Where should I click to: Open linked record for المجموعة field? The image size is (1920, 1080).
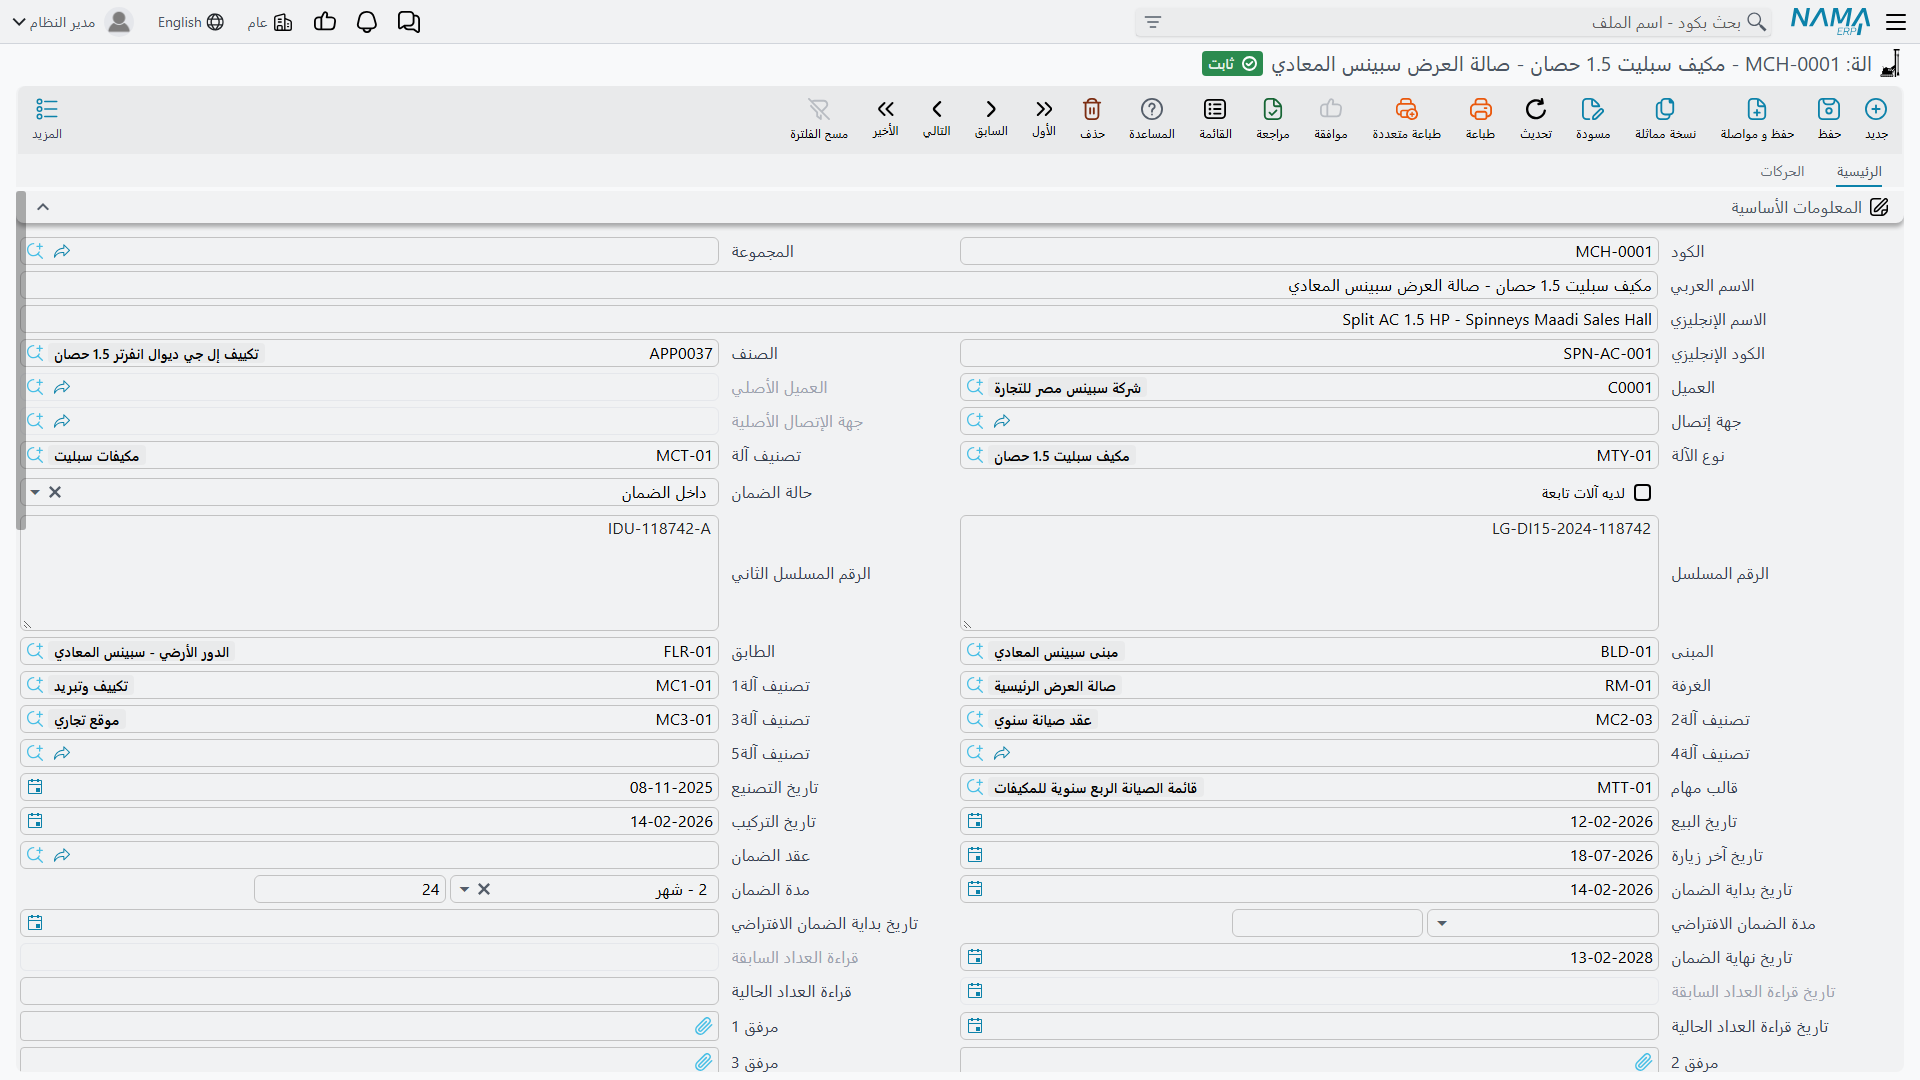pyautogui.click(x=62, y=251)
